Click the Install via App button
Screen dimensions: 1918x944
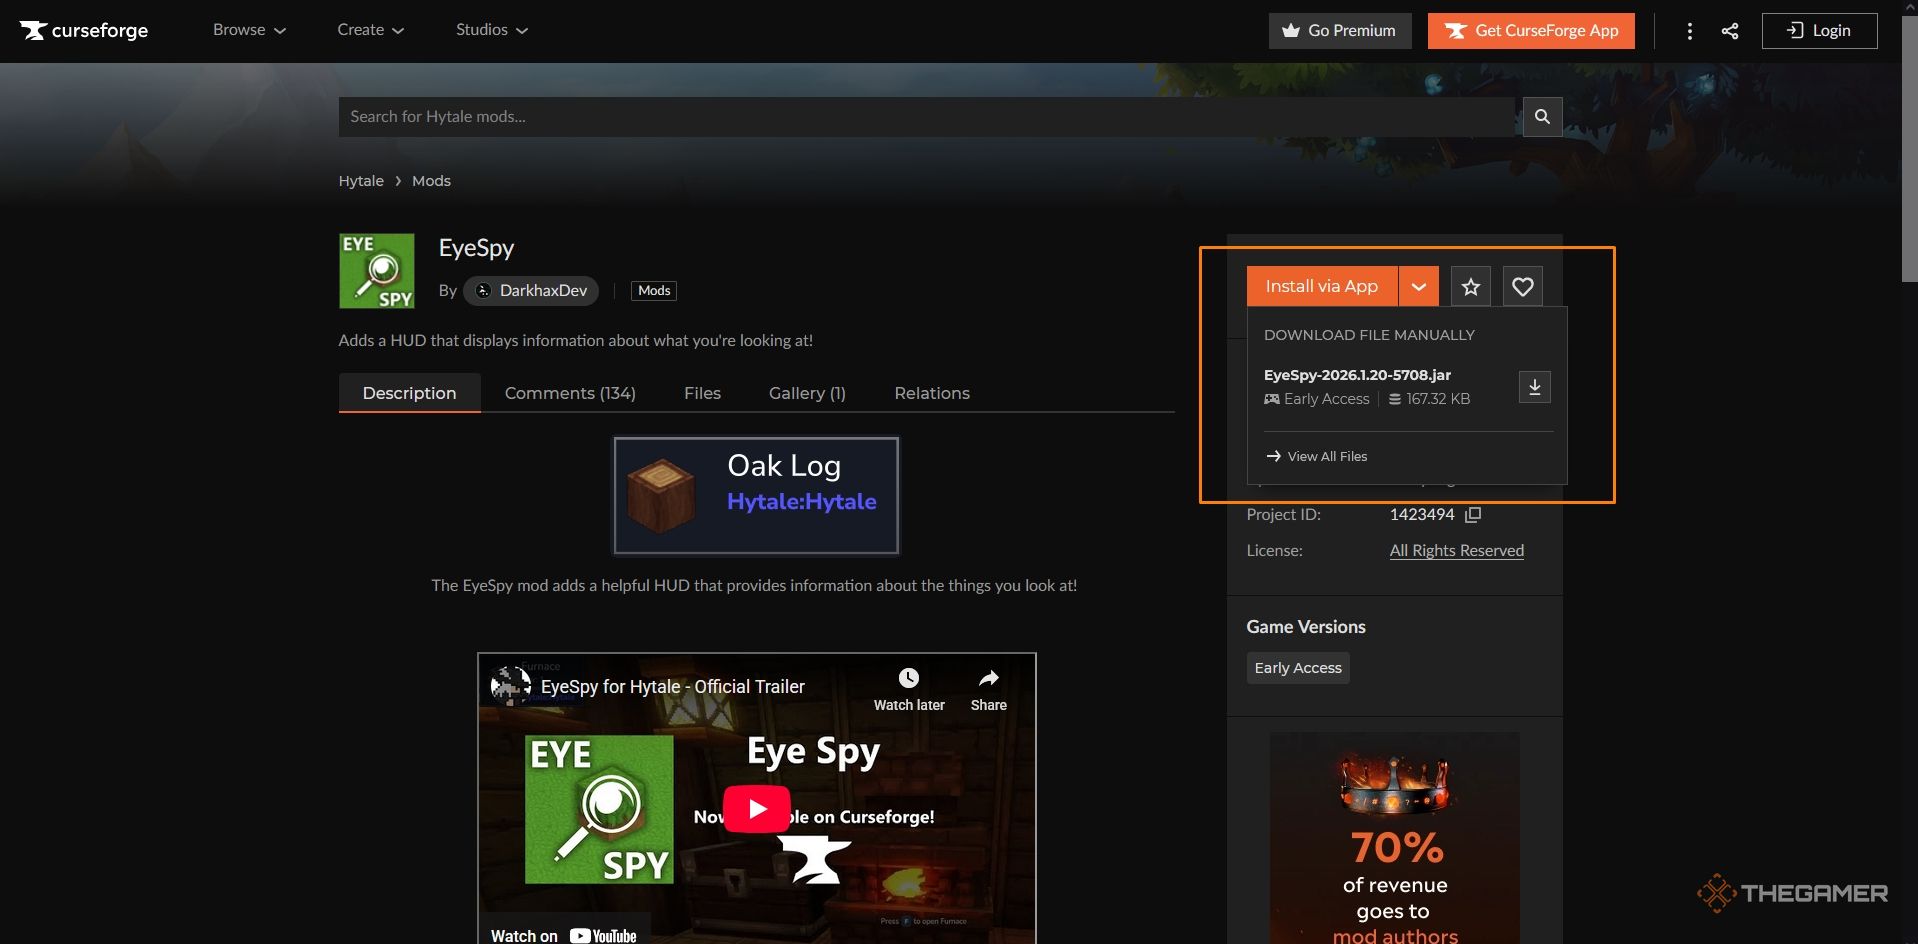pos(1321,287)
